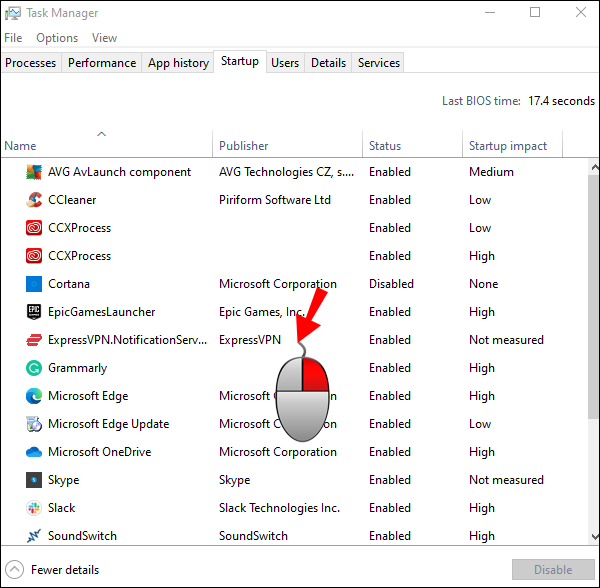Click the Skype icon

[x=34, y=480]
